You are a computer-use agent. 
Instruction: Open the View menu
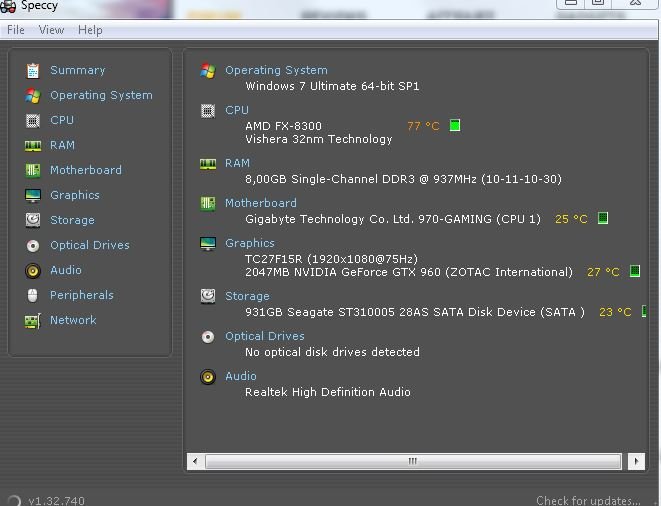click(51, 30)
